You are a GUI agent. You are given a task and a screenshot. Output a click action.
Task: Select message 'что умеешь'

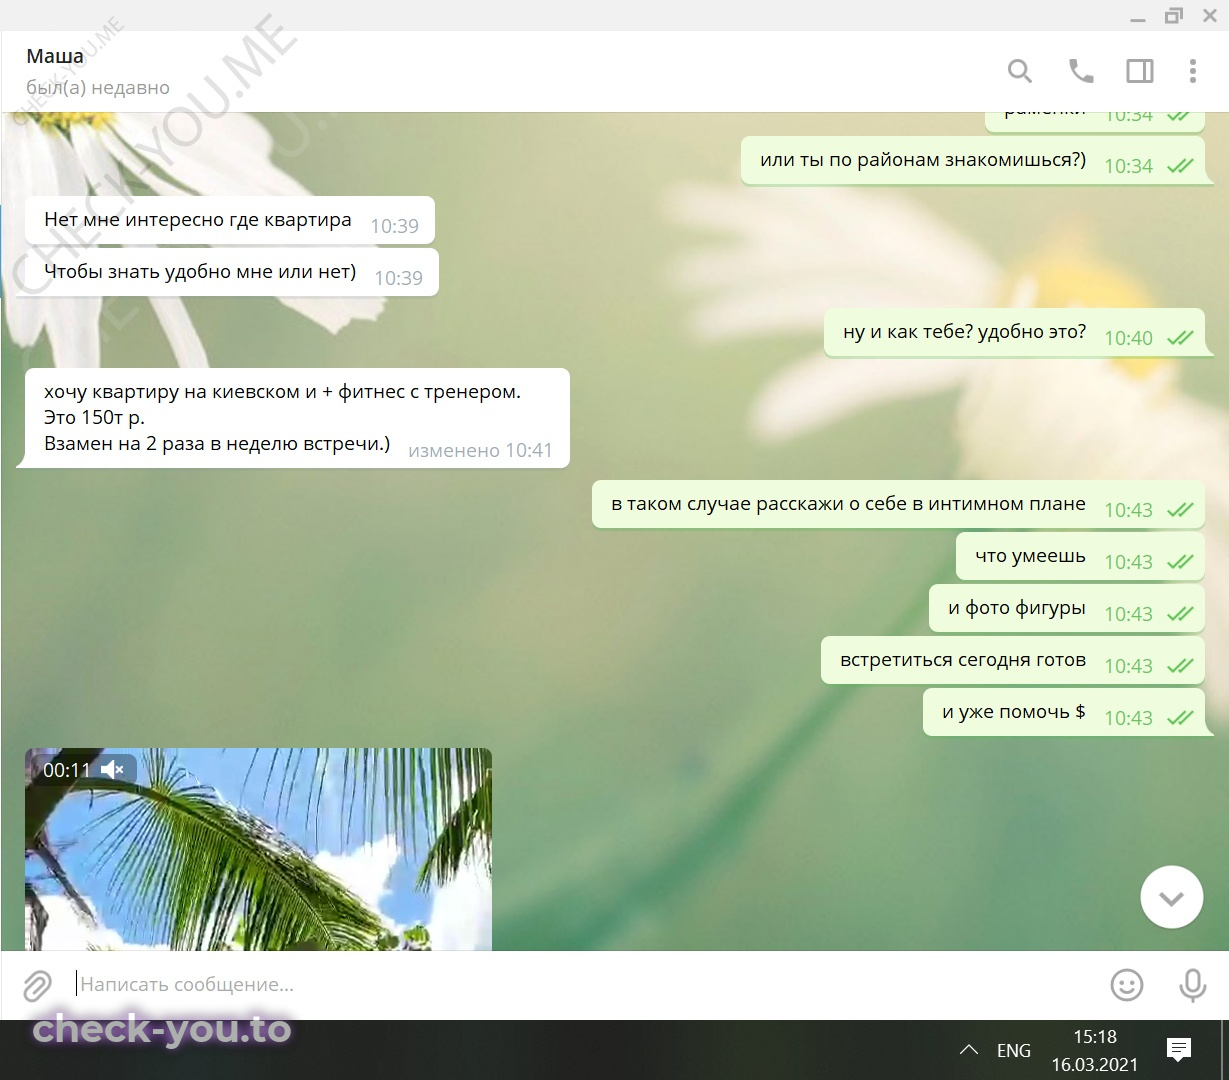tap(1081, 556)
